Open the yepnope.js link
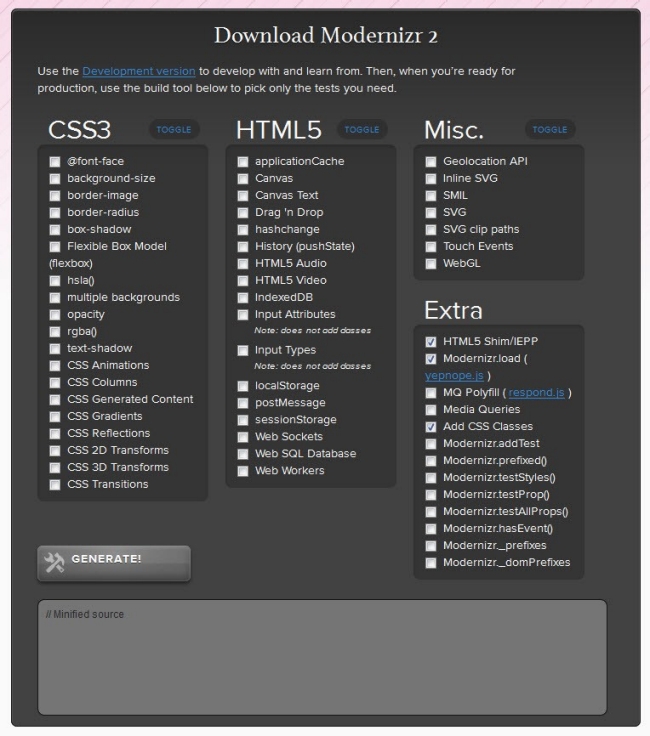Image resolution: width=650 pixels, height=736 pixels. pyautogui.click(x=453, y=376)
